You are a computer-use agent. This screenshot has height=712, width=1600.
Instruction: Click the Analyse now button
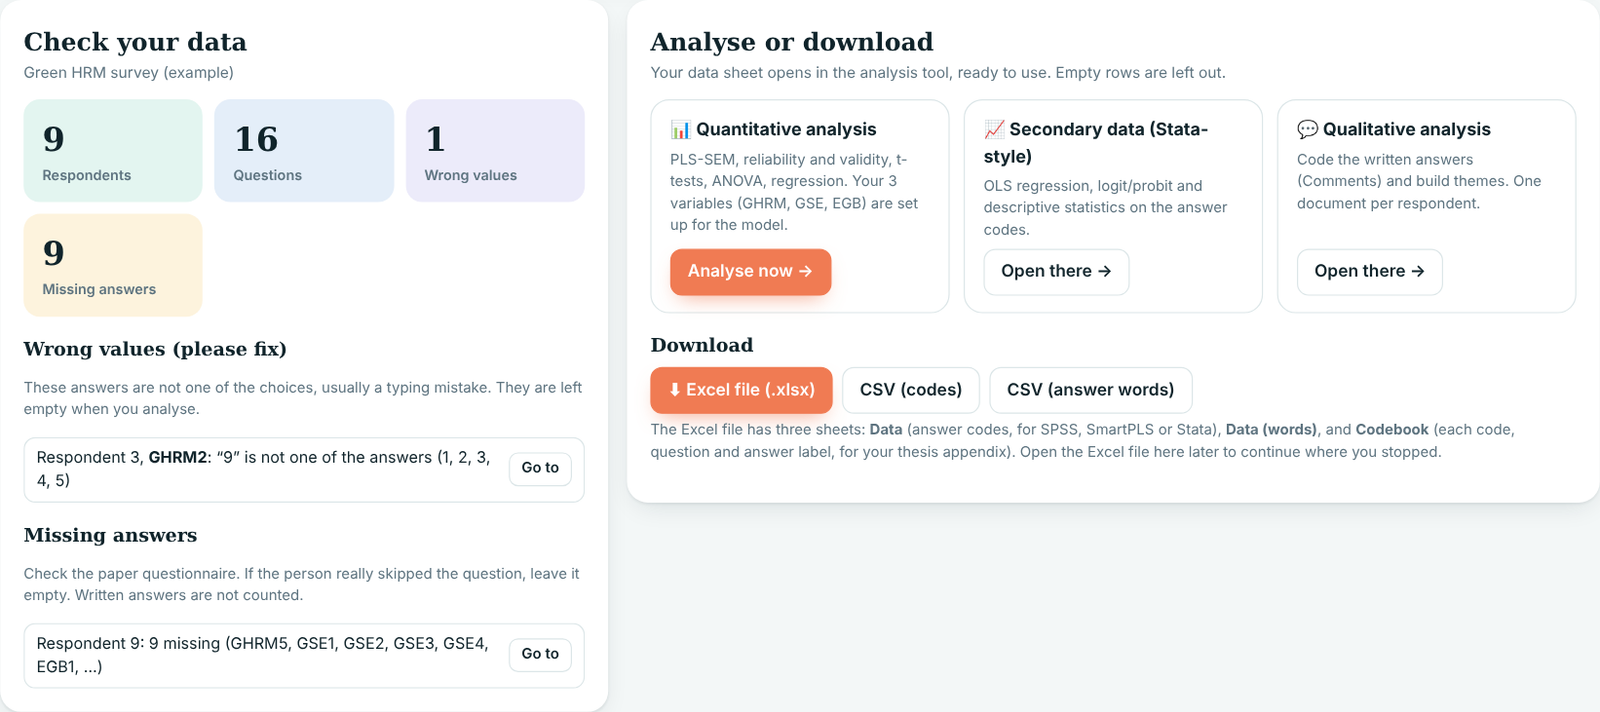click(x=750, y=272)
